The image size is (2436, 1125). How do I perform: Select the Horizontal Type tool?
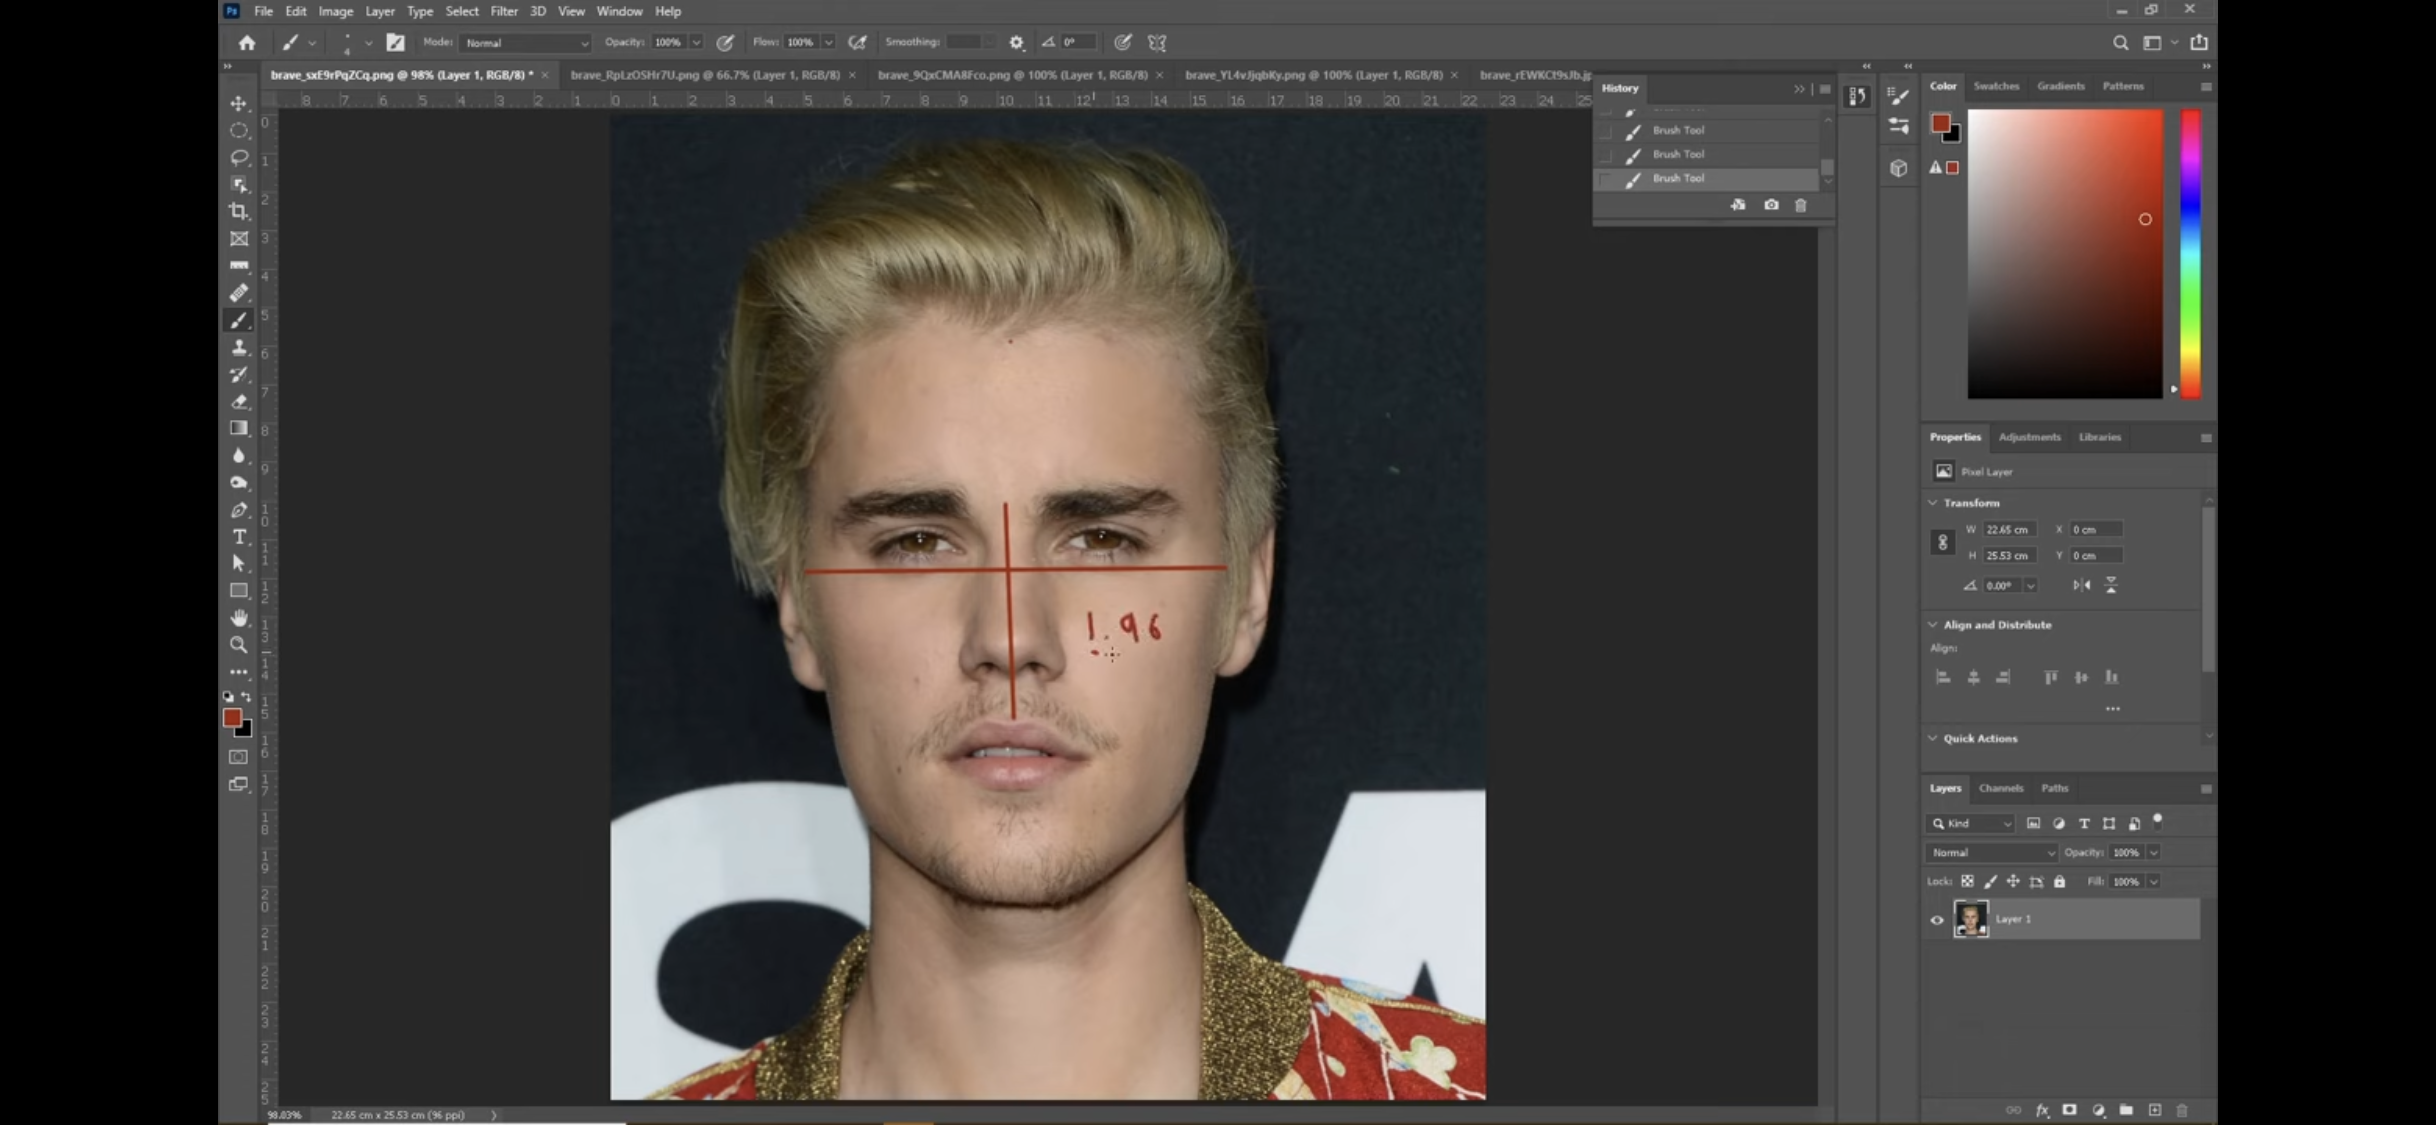[x=239, y=537]
